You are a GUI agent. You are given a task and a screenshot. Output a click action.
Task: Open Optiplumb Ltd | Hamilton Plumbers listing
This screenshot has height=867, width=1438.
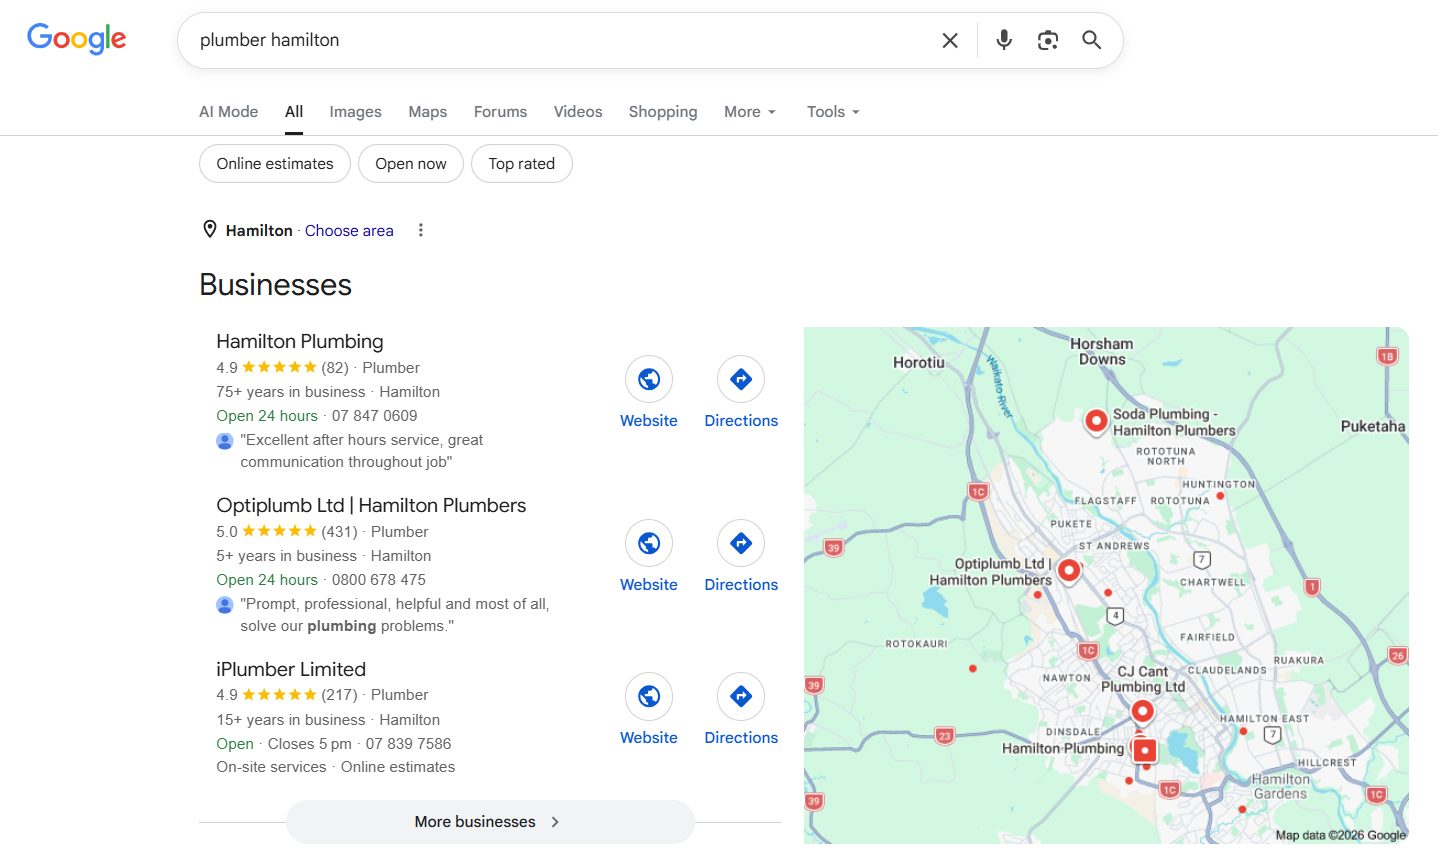pos(371,505)
